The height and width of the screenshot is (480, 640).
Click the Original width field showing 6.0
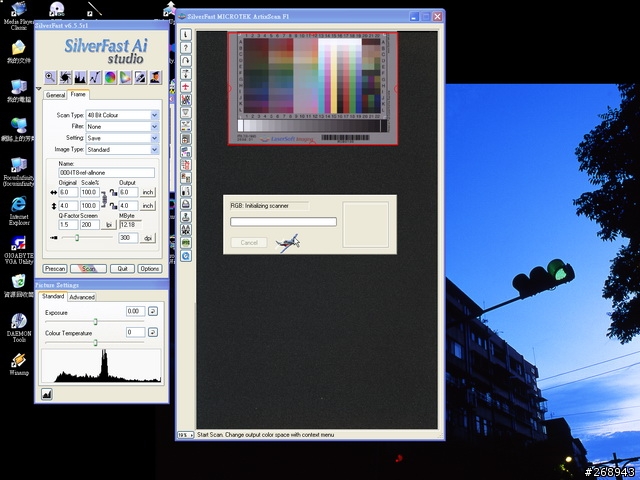[68, 192]
